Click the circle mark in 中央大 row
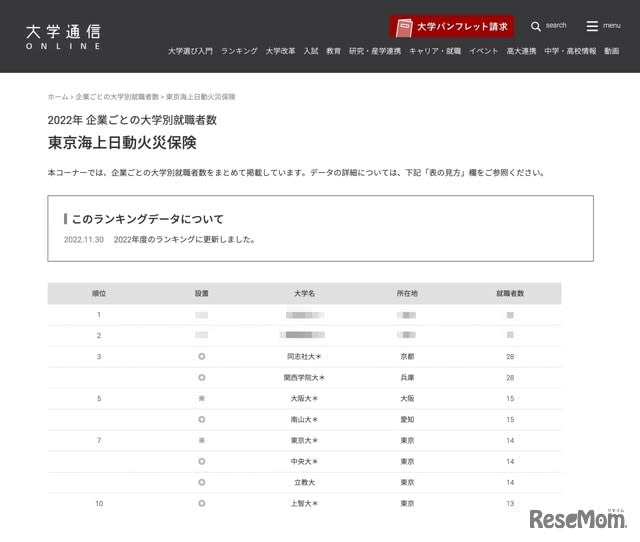Image resolution: width=640 pixels, height=542 pixels. tap(202, 462)
